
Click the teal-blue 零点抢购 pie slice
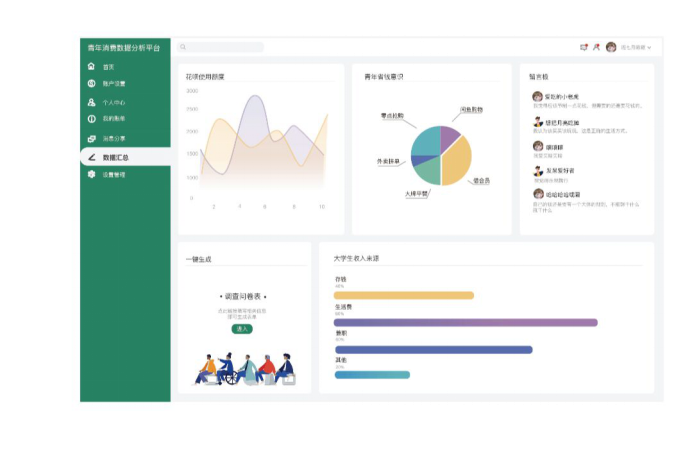coord(426,140)
